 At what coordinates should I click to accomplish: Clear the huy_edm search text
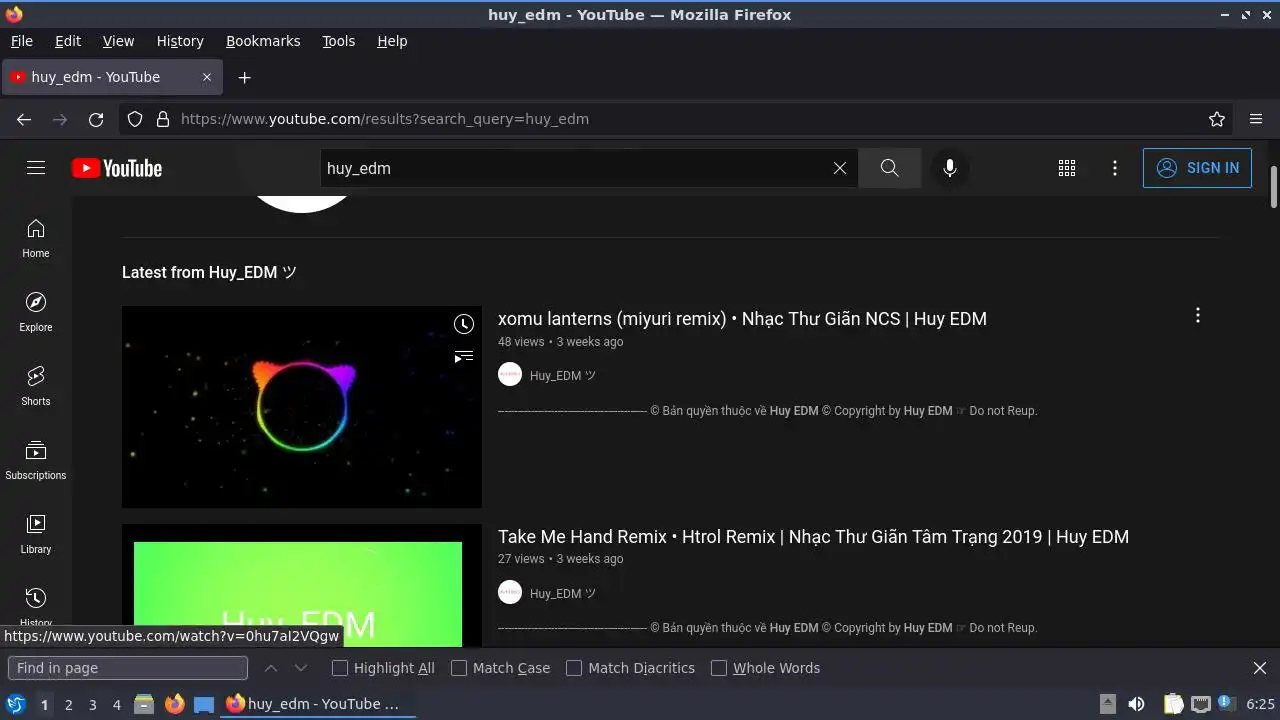point(840,168)
